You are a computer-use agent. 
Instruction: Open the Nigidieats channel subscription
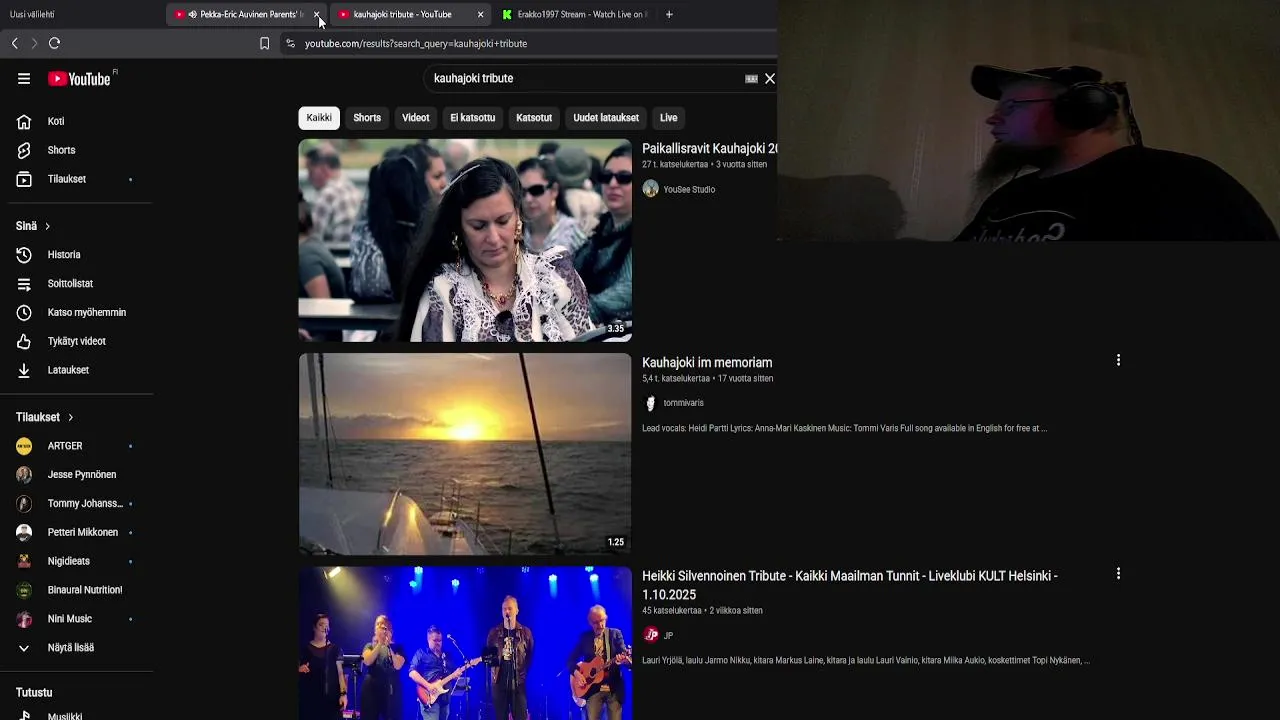coord(77,562)
